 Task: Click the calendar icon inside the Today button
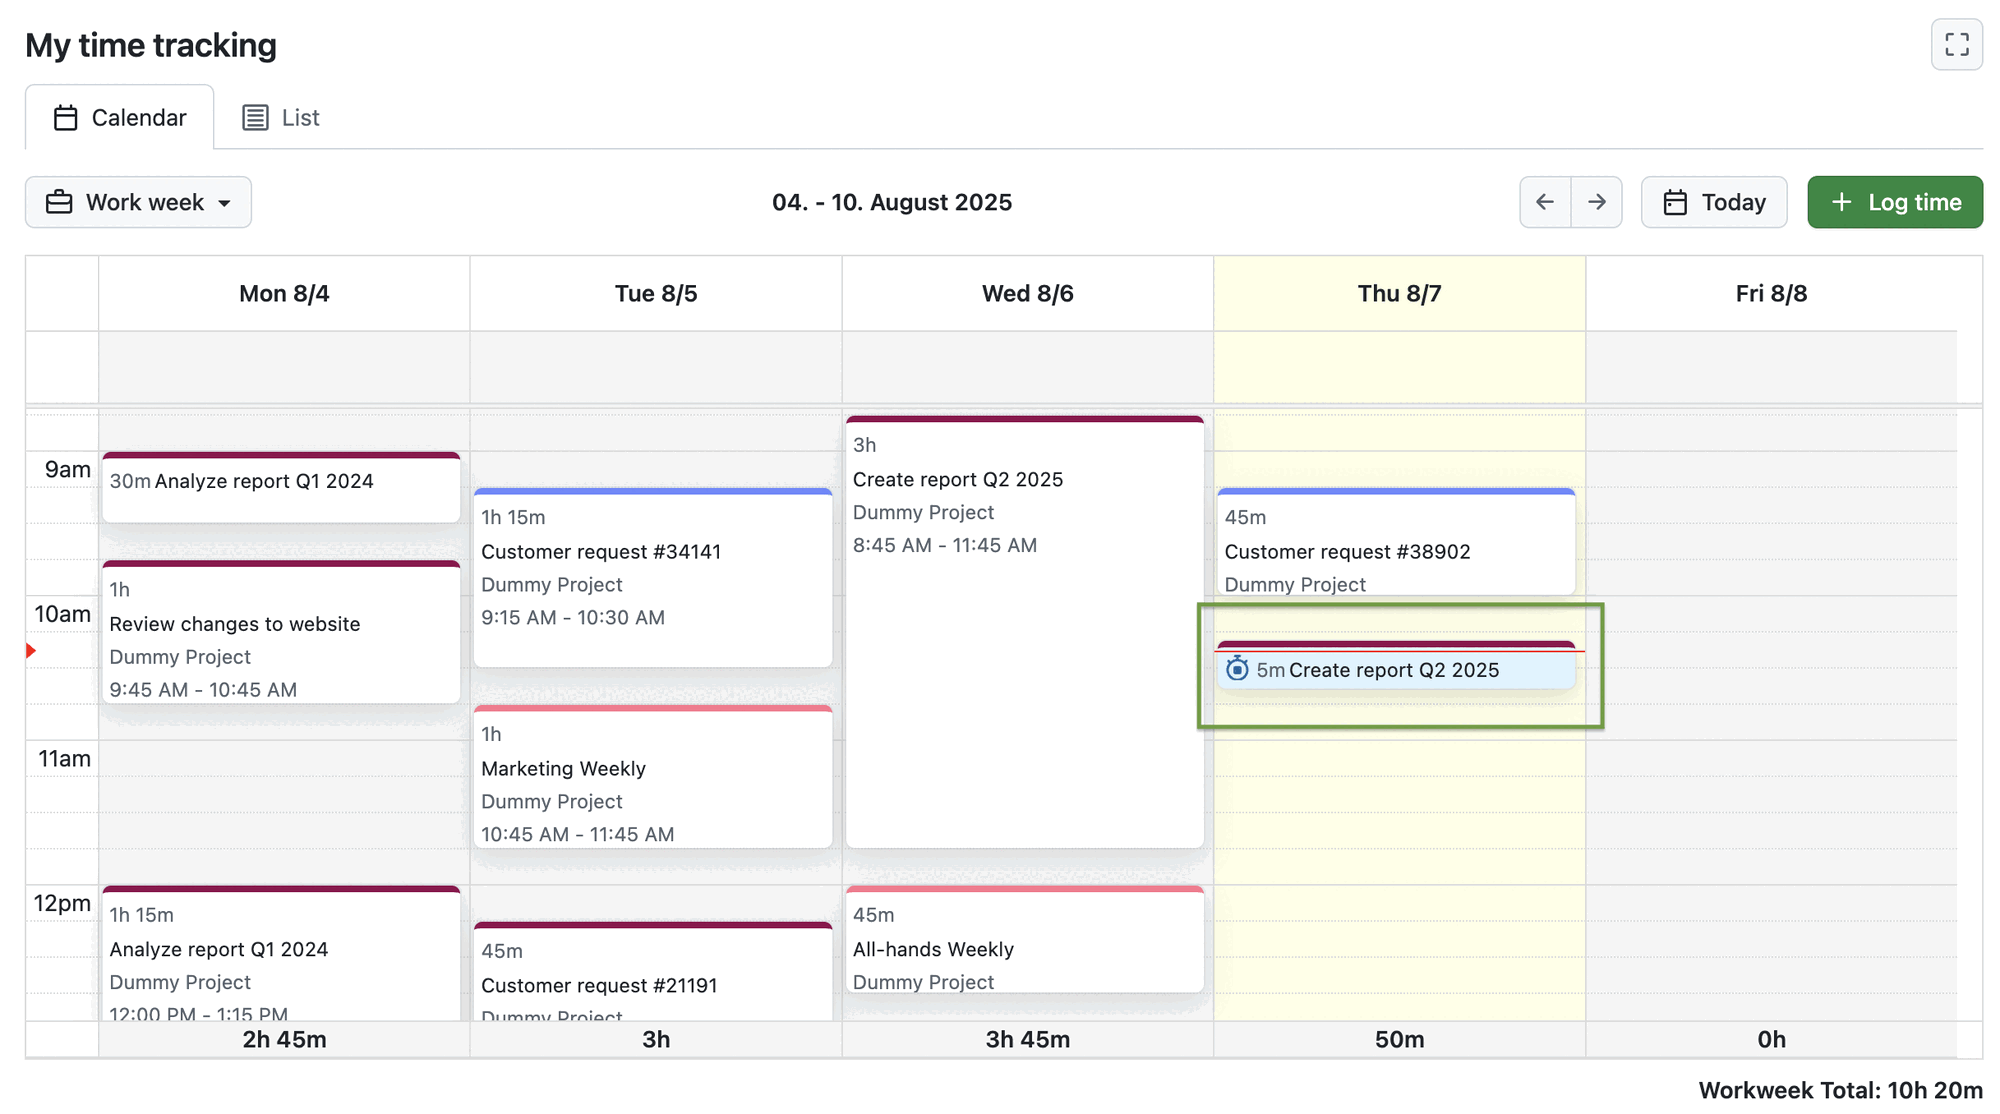(x=1676, y=201)
